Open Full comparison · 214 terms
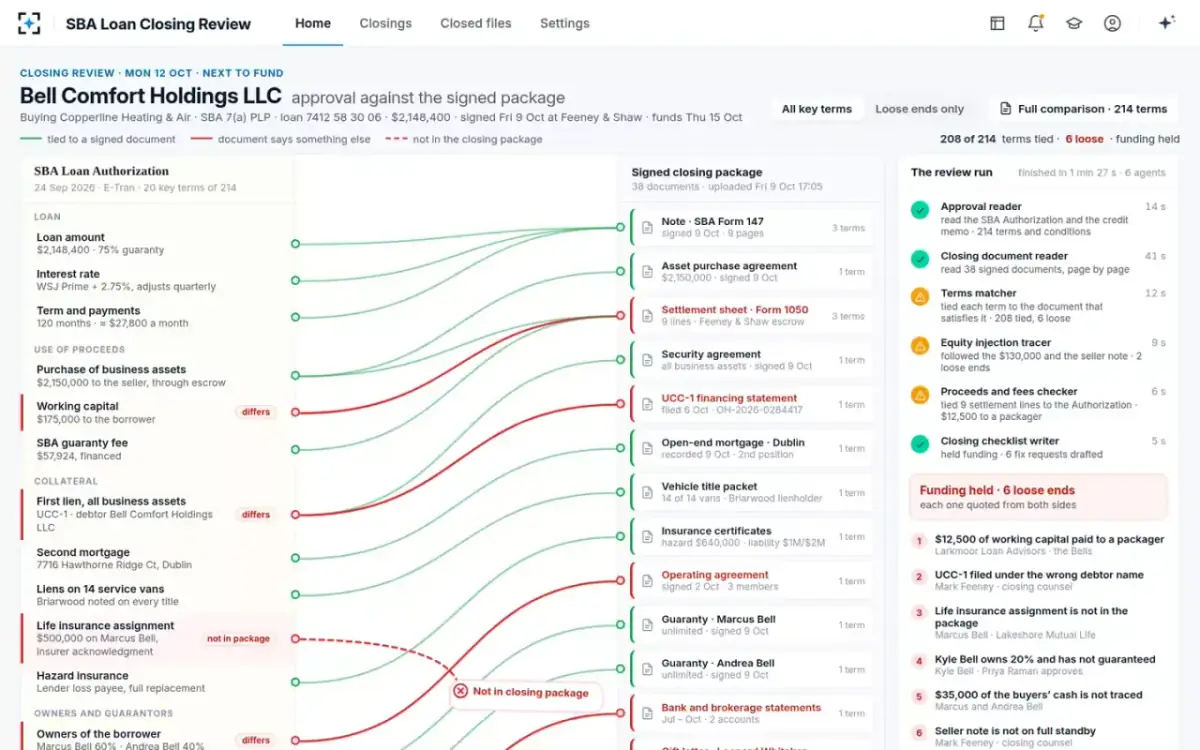Image resolution: width=1200 pixels, height=750 pixels. click(1084, 109)
